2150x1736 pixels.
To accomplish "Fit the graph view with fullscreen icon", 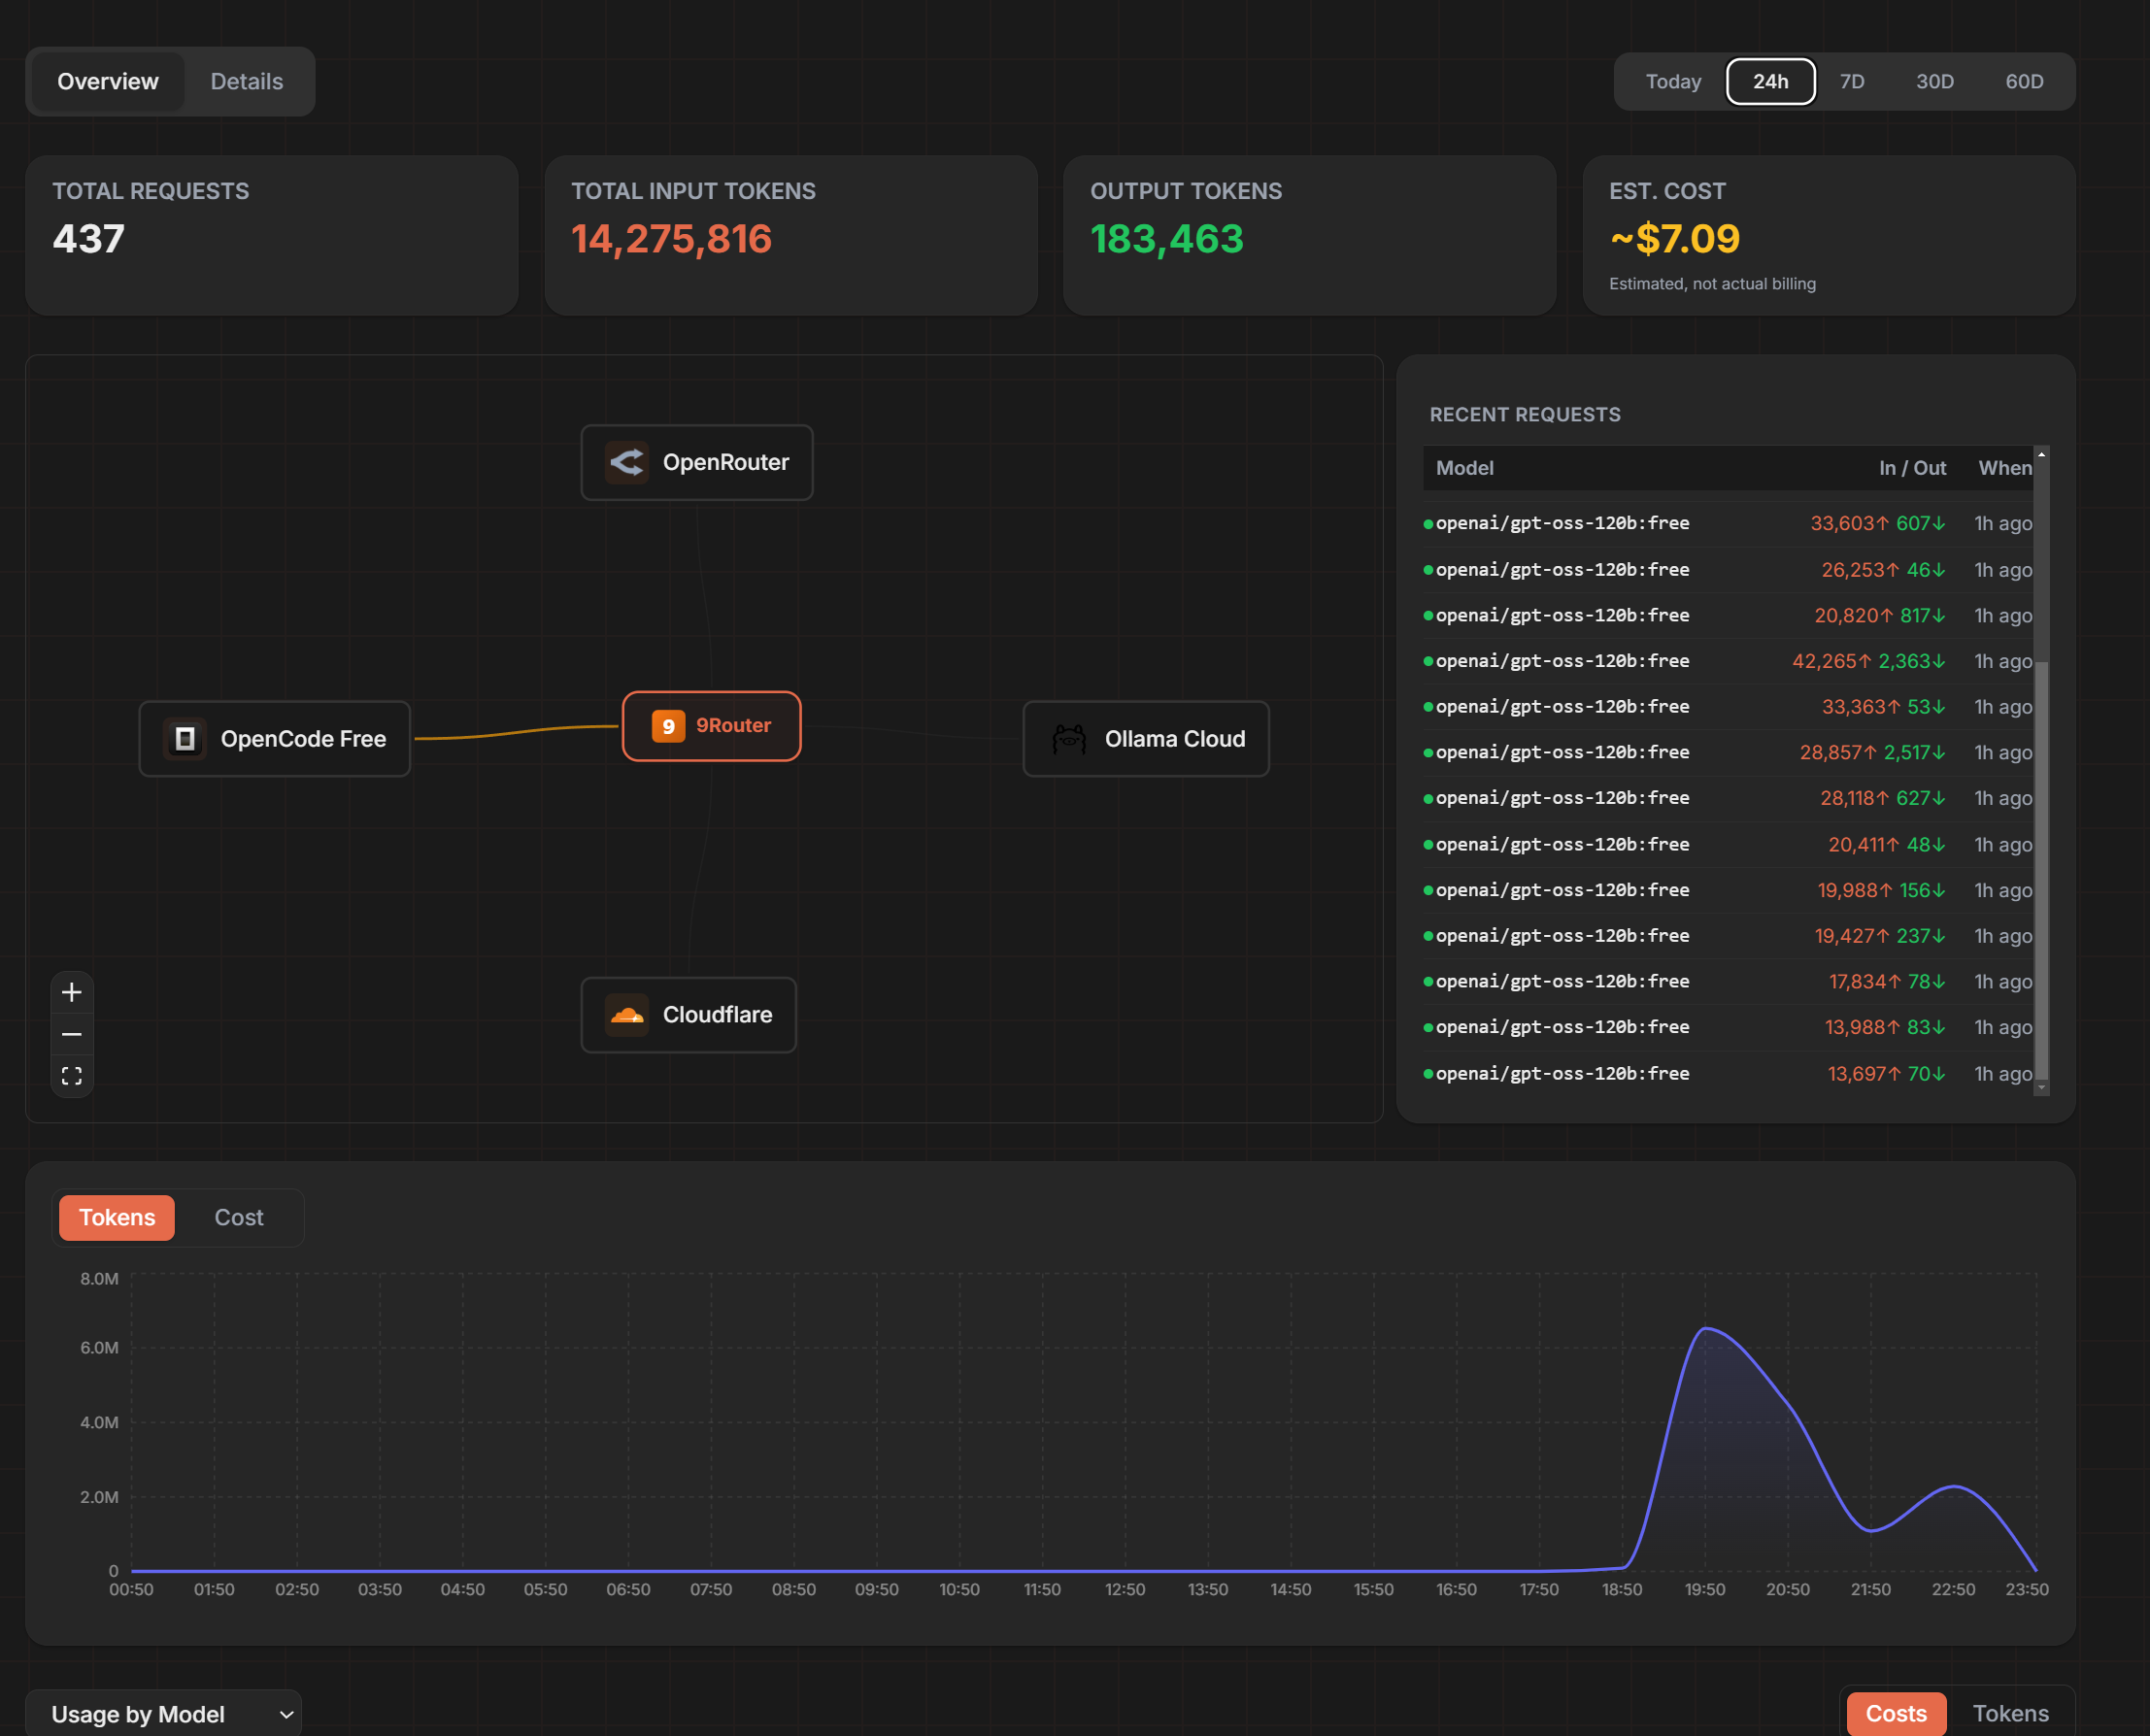I will point(72,1076).
